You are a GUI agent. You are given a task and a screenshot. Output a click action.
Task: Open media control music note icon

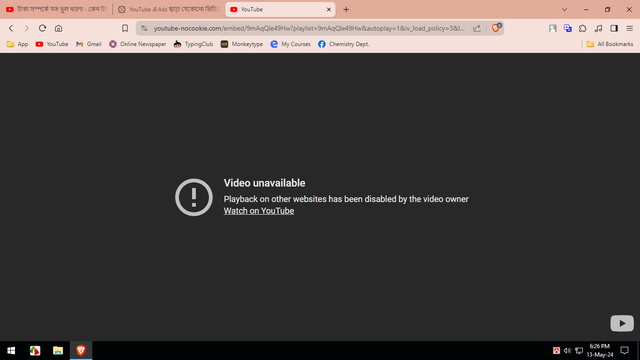[598, 28]
